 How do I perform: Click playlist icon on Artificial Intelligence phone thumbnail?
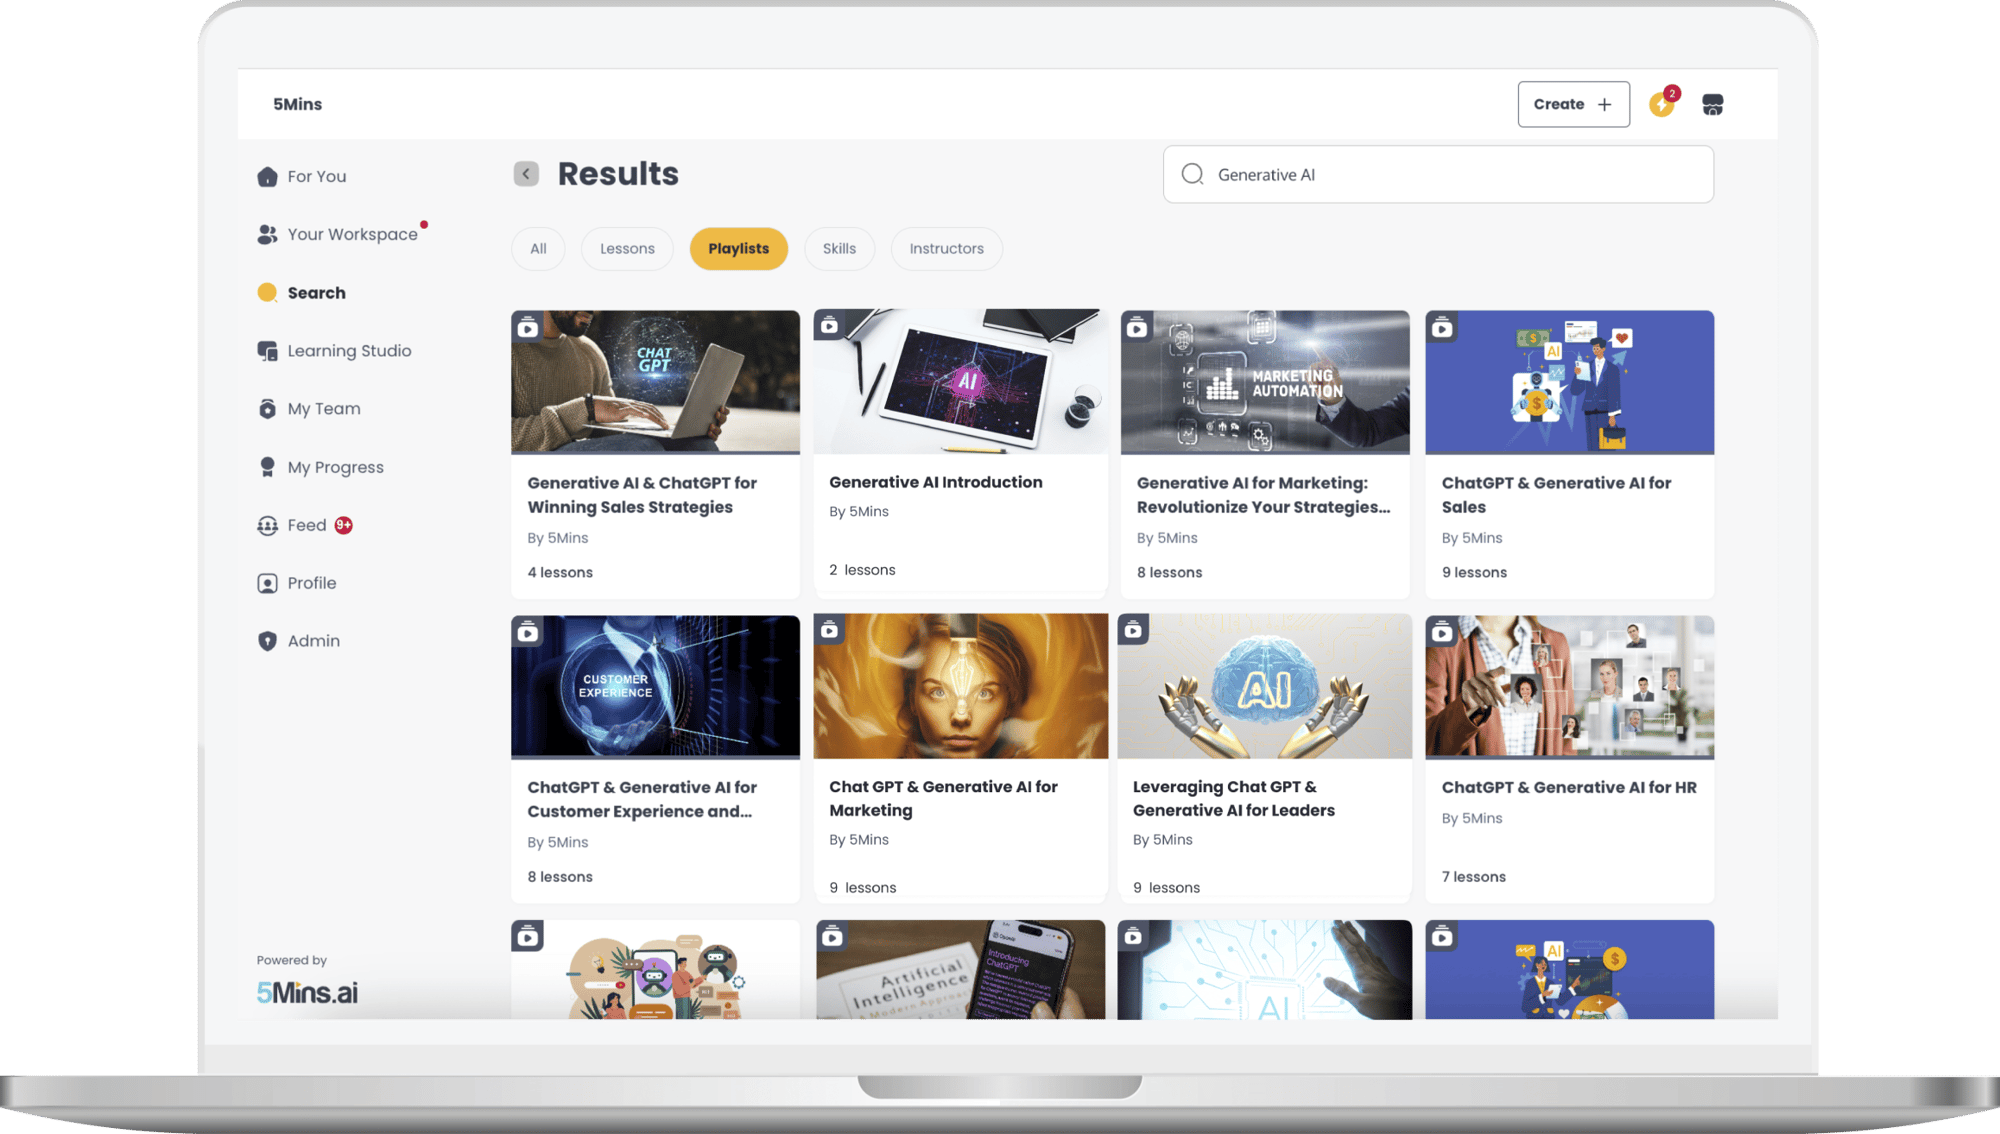[x=832, y=937]
